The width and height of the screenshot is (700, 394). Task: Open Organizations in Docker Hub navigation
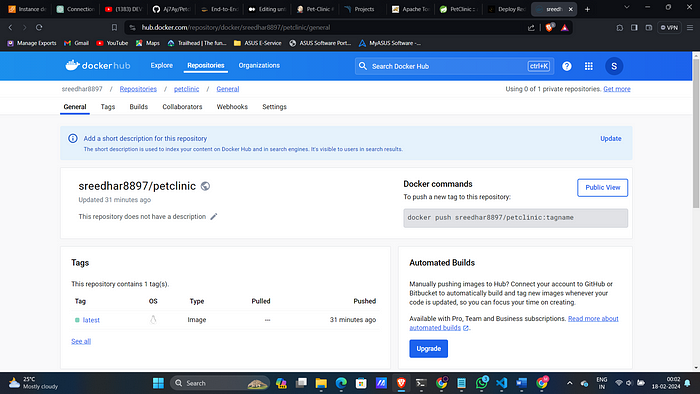[259, 65]
